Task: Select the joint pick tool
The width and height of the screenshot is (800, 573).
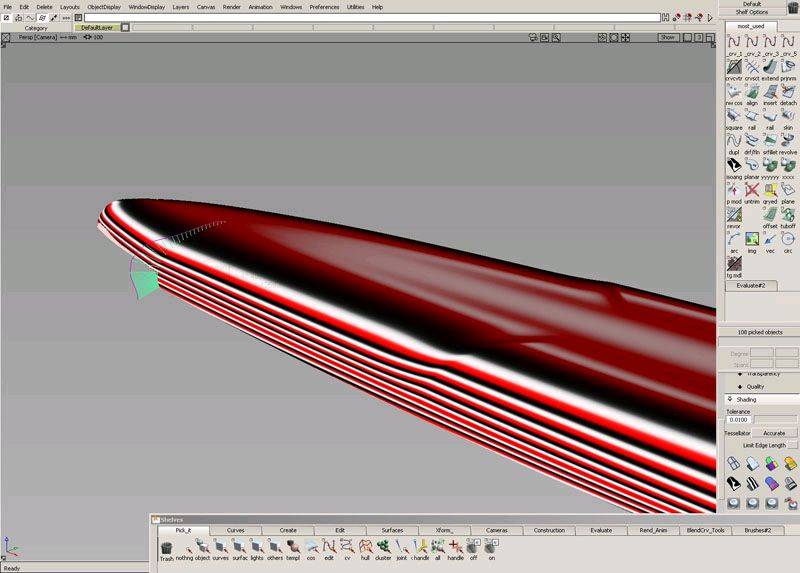Action: 401,548
